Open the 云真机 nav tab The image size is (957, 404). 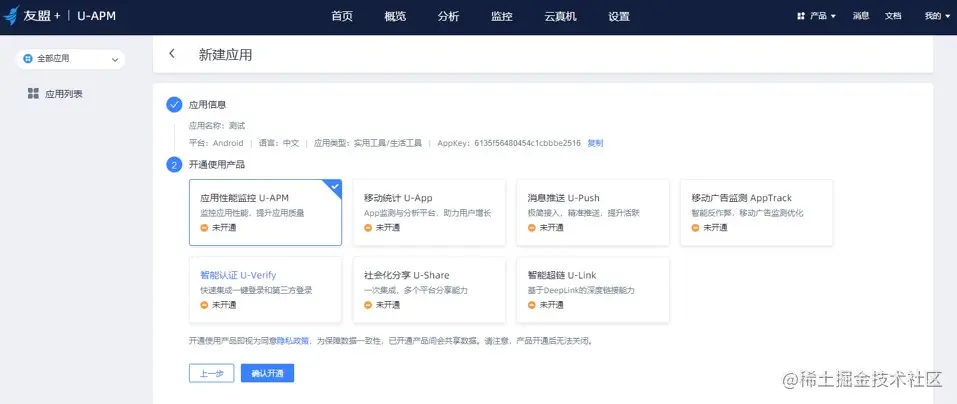pos(560,16)
